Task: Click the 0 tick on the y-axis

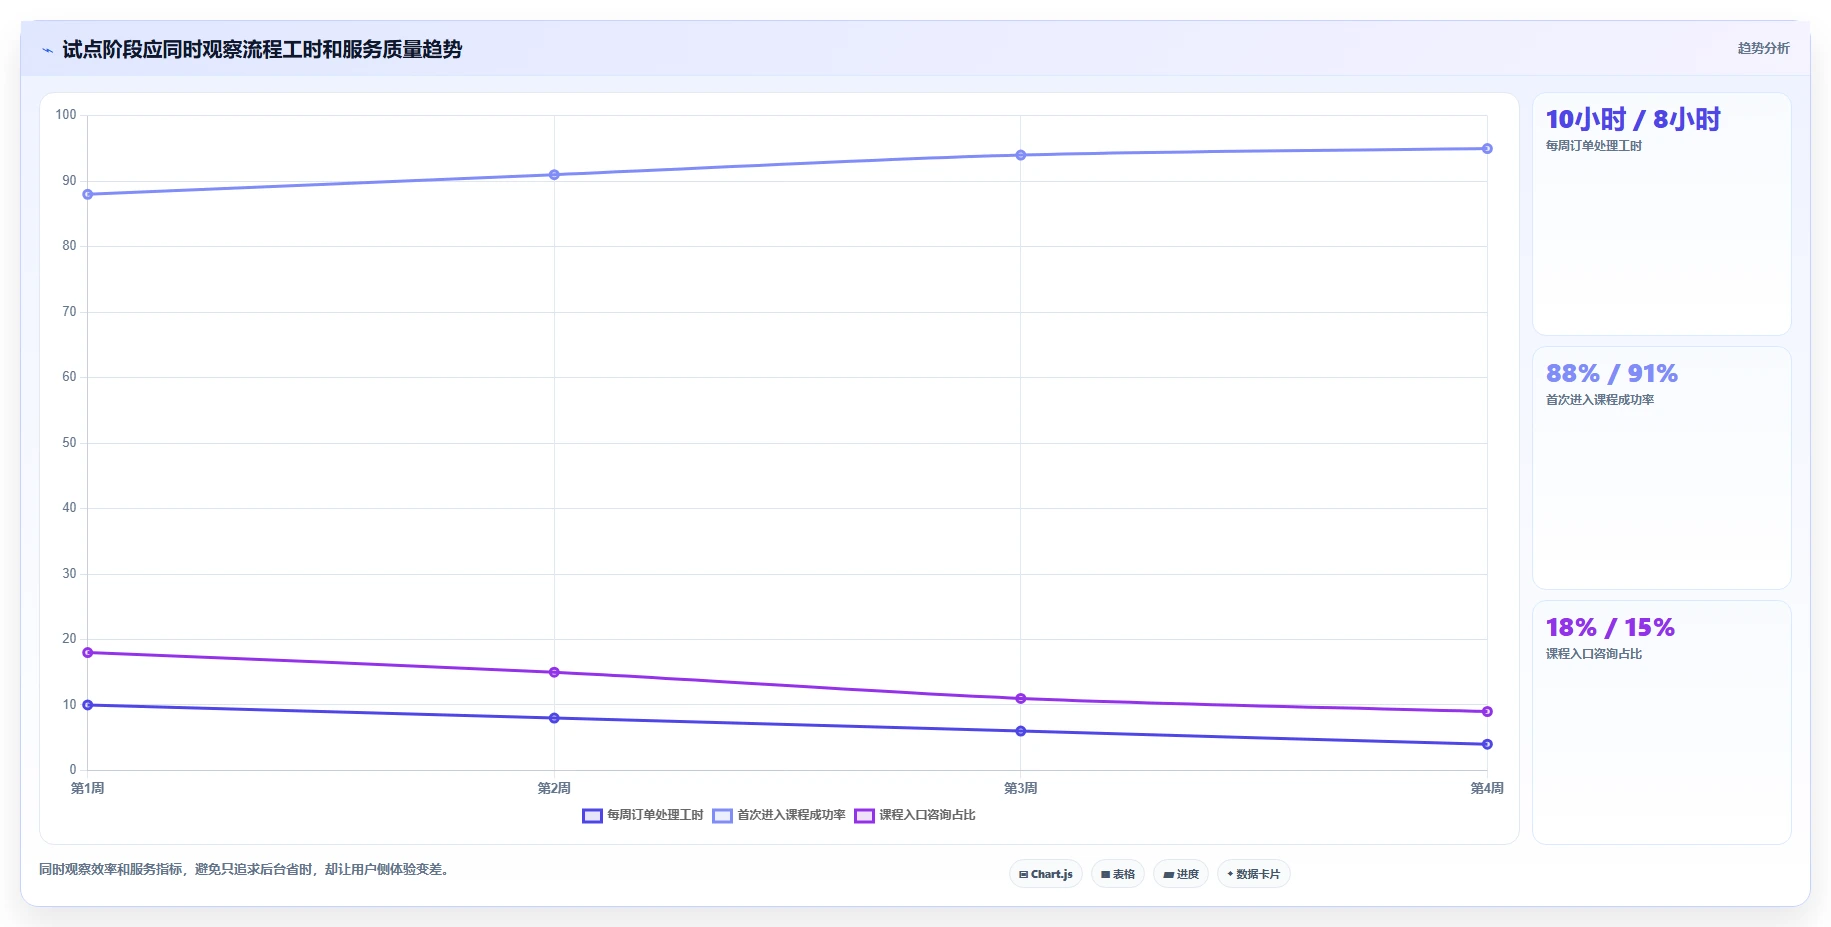Action: click(73, 770)
